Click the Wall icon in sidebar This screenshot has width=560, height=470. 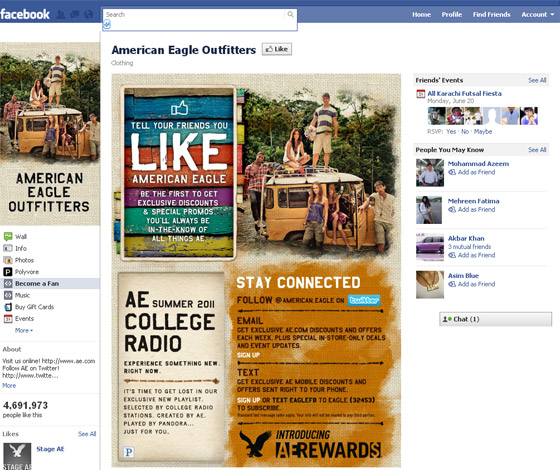tap(8, 236)
